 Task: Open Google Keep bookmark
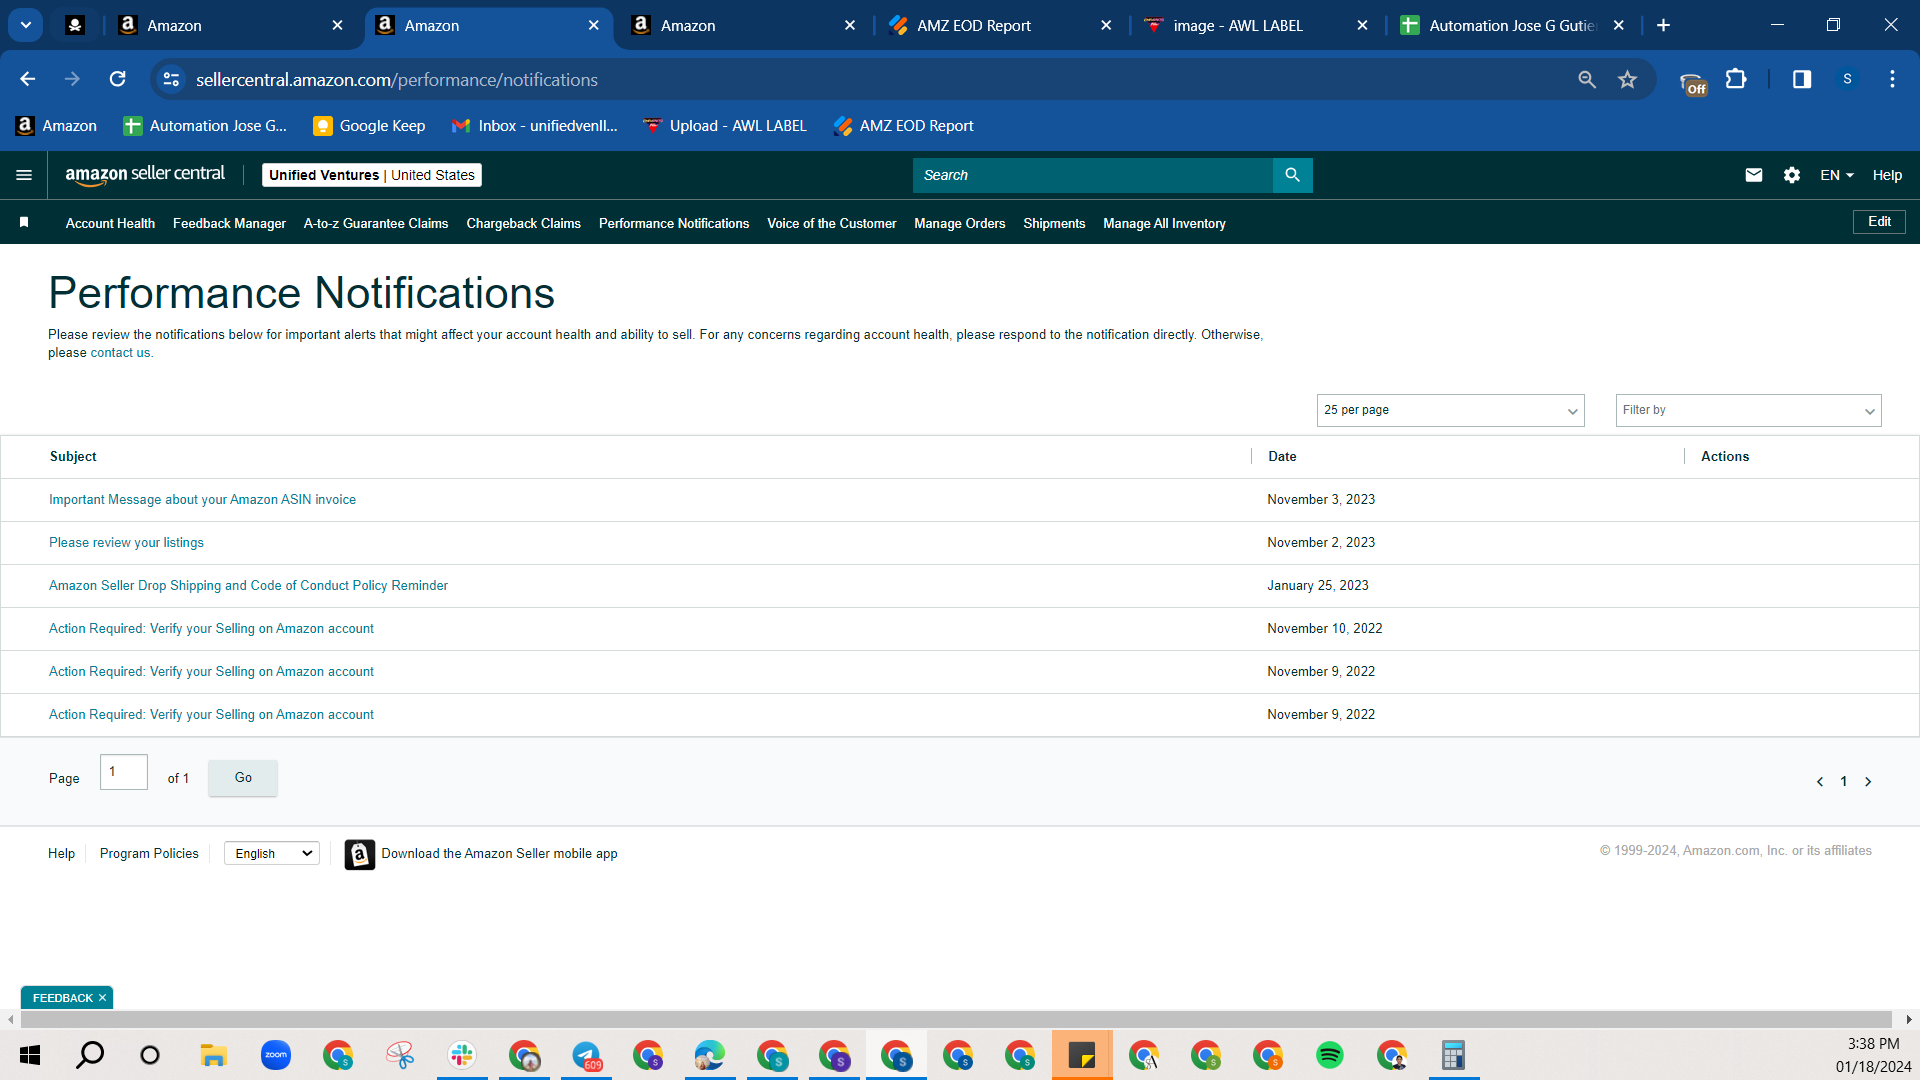369,126
